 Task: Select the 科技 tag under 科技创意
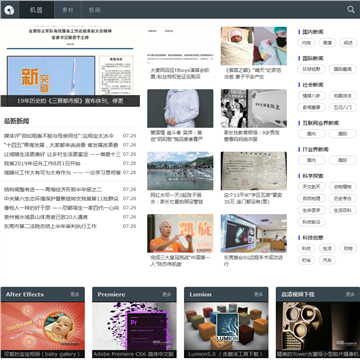pyautogui.click(x=306, y=248)
